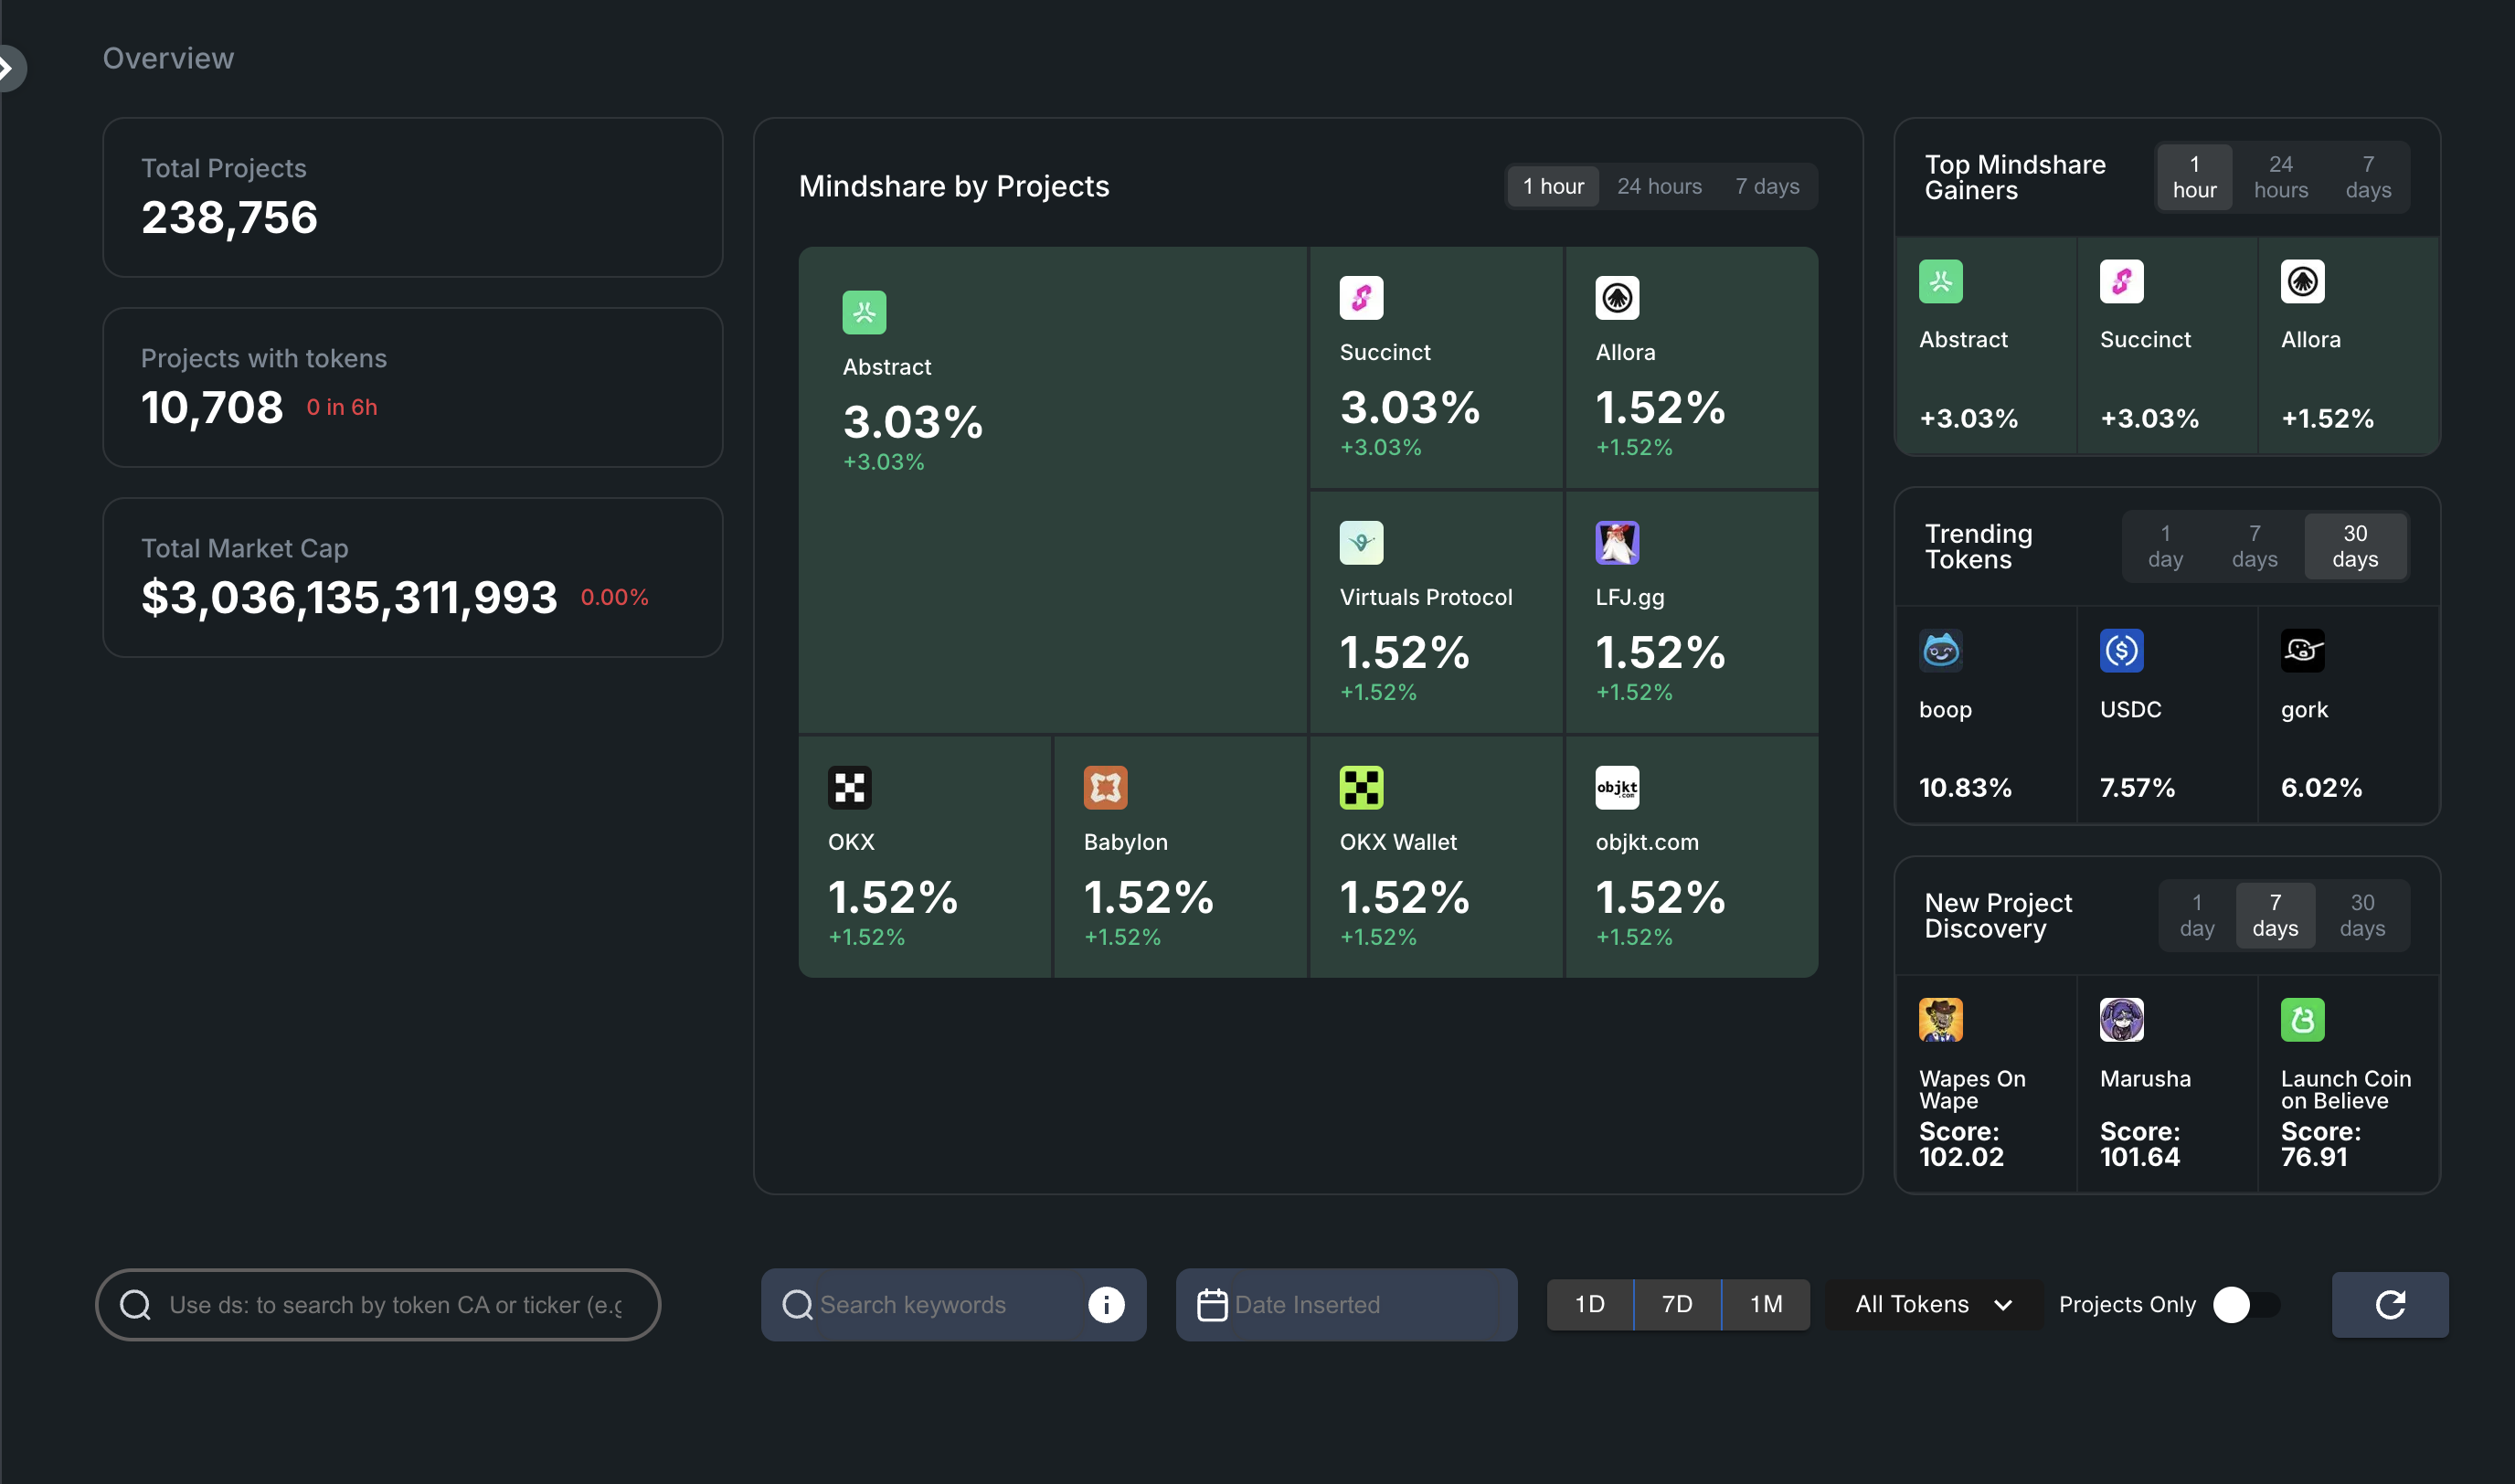Select 24 hours in Mindshare by Projects

tap(1659, 186)
